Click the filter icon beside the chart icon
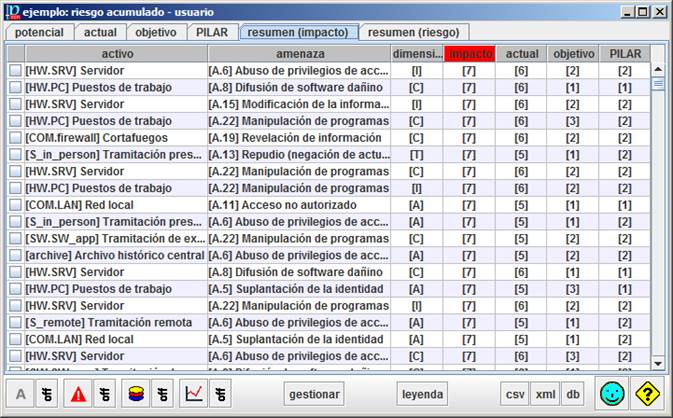673x418 pixels. (x=221, y=394)
